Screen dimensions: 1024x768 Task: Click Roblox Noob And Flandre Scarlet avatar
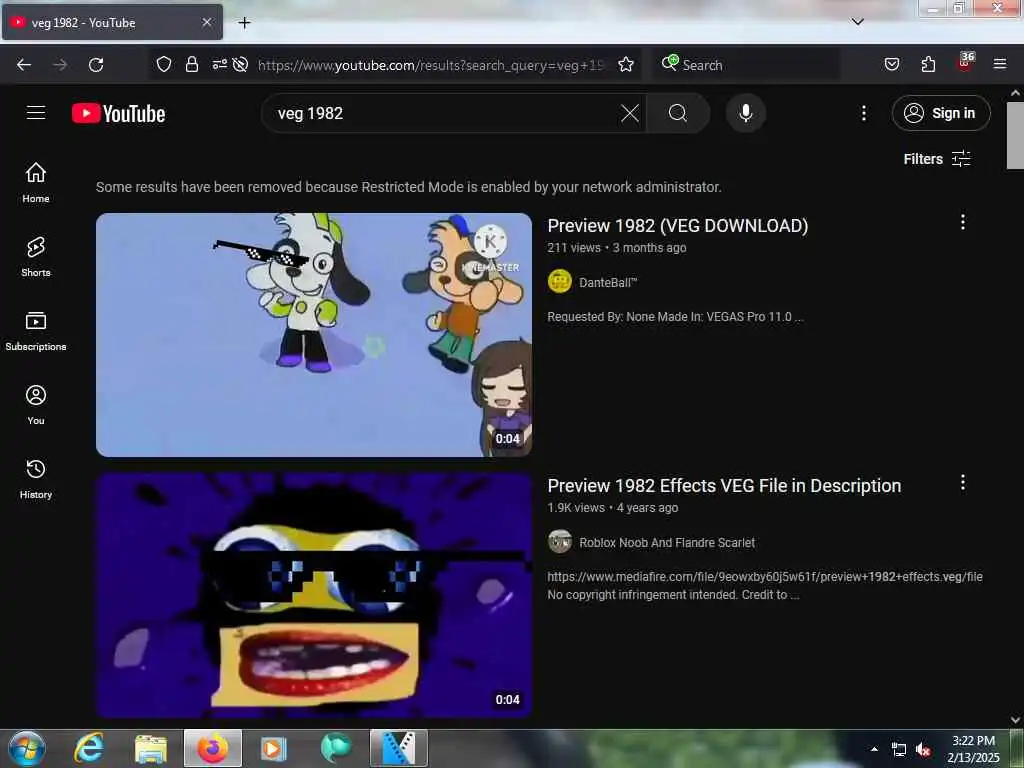click(560, 541)
